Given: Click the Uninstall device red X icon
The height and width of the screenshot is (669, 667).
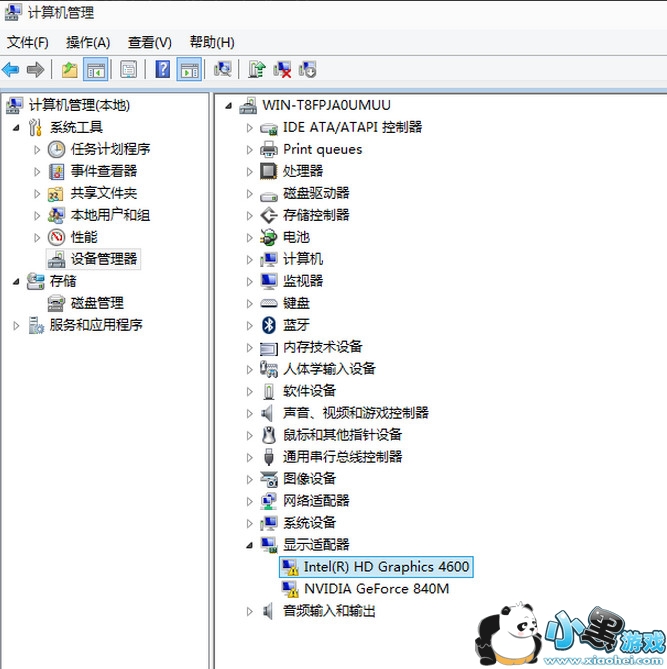Looking at the screenshot, I should click(x=282, y=70).
